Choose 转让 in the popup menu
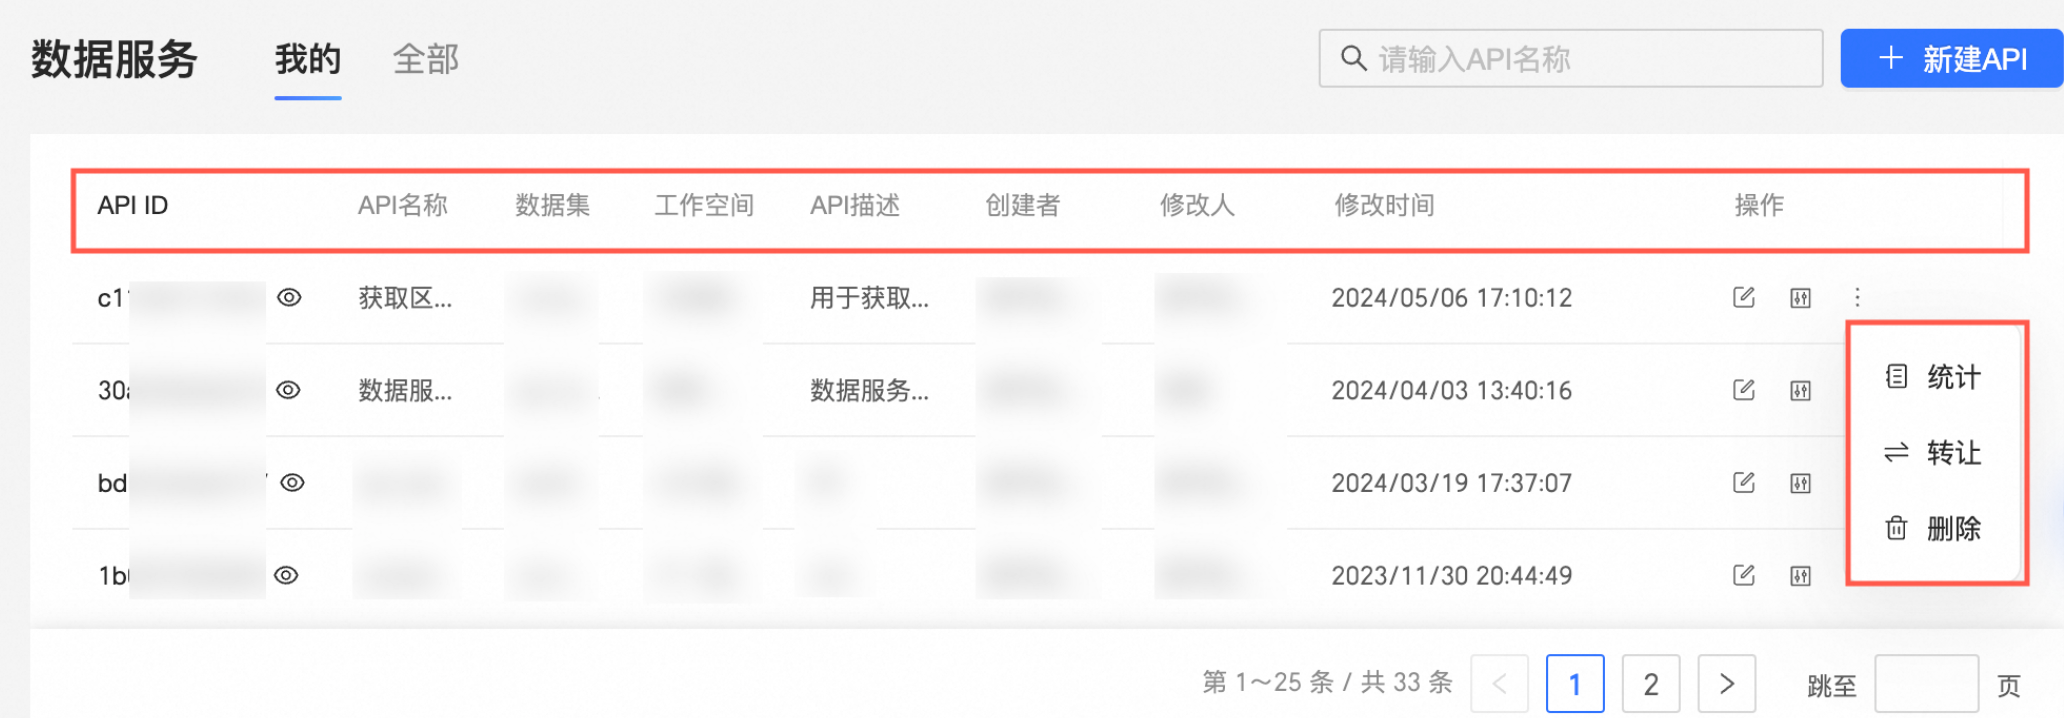 pyautogui.click(x=1933, y=452)
